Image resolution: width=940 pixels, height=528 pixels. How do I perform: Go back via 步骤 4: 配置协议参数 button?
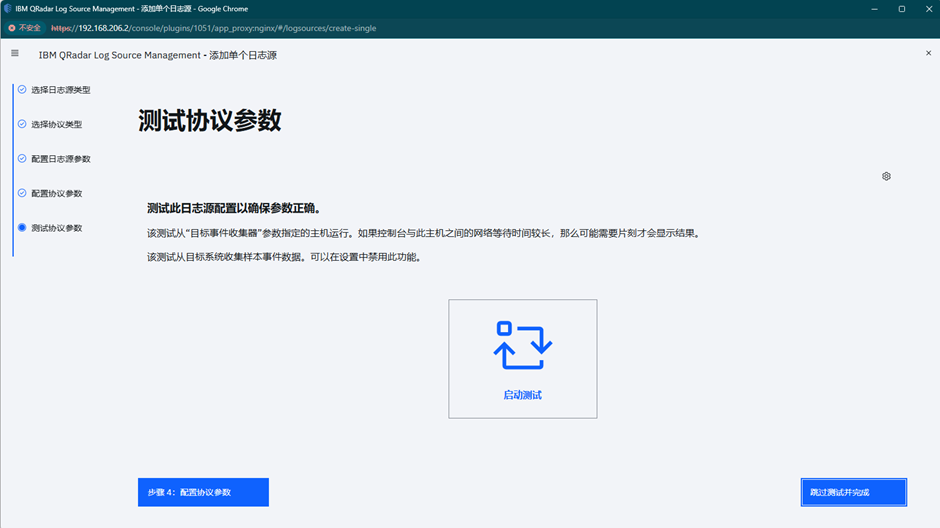point(203,492)
